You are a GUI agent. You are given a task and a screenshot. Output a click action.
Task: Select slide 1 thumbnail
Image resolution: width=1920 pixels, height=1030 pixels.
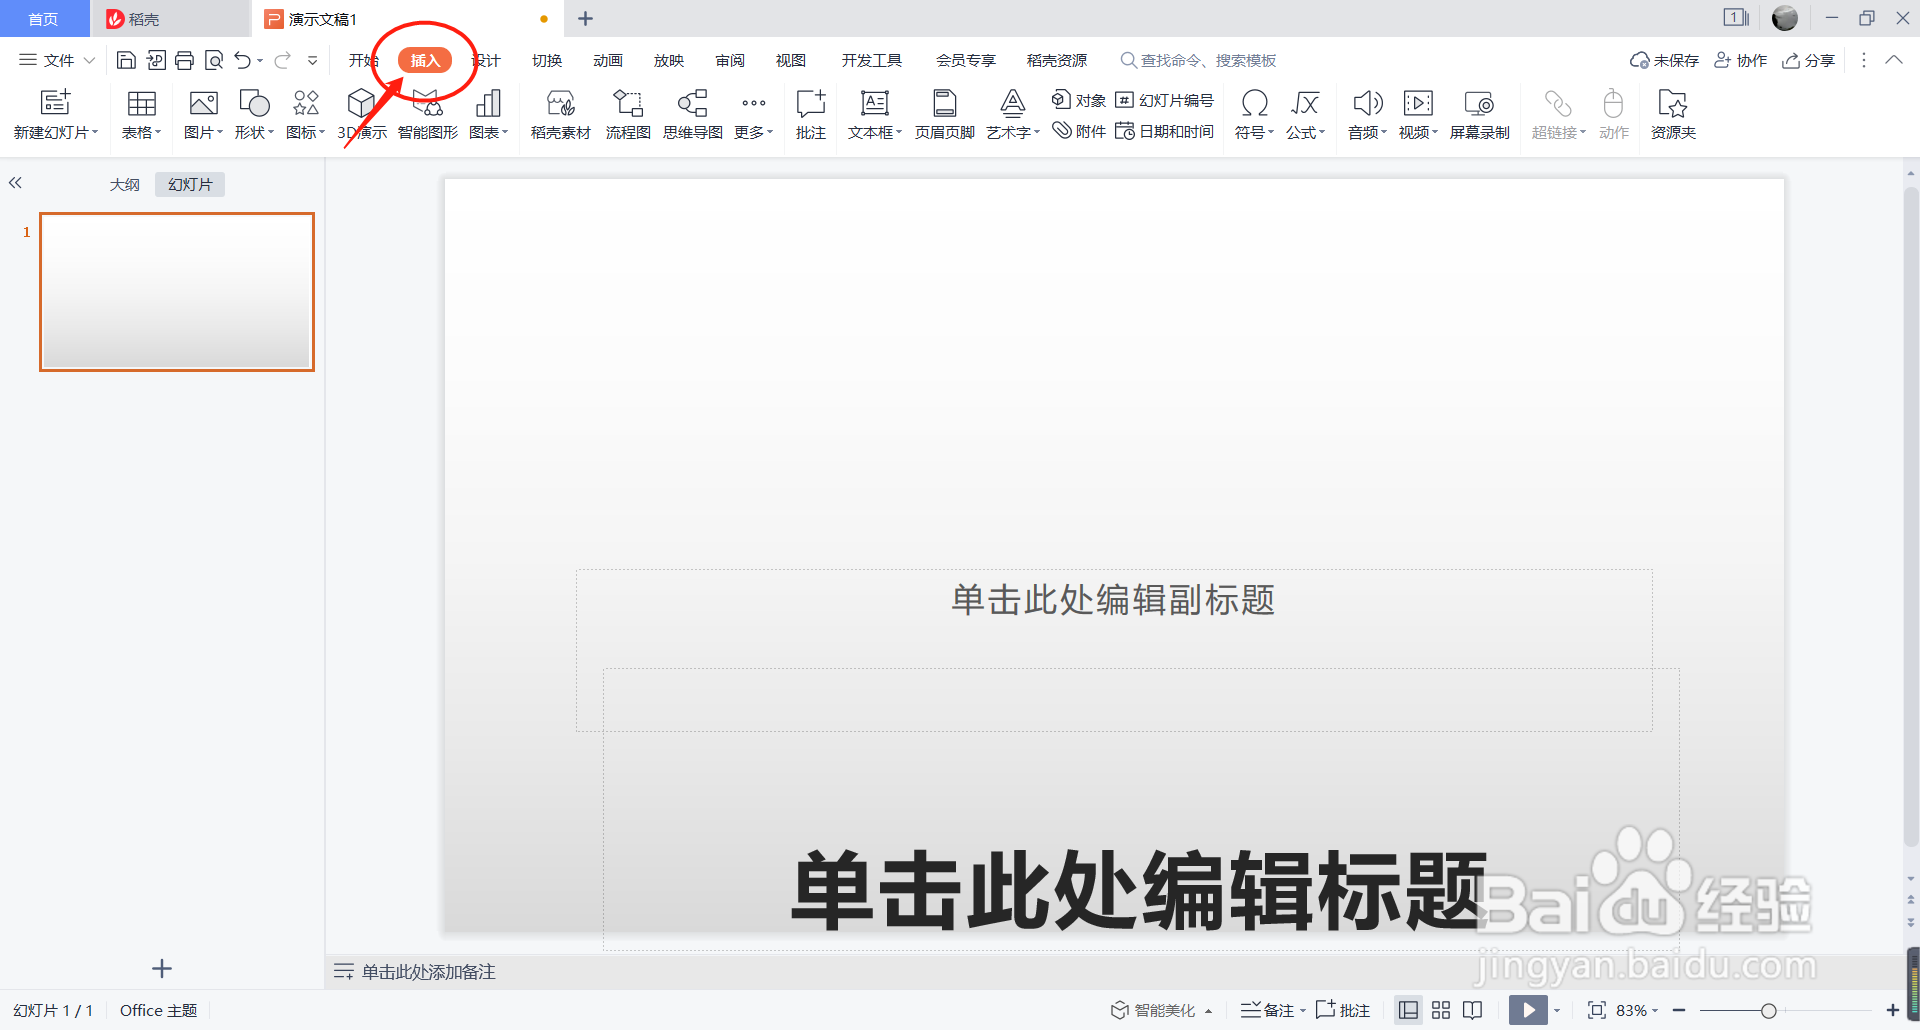pos(177,292)
